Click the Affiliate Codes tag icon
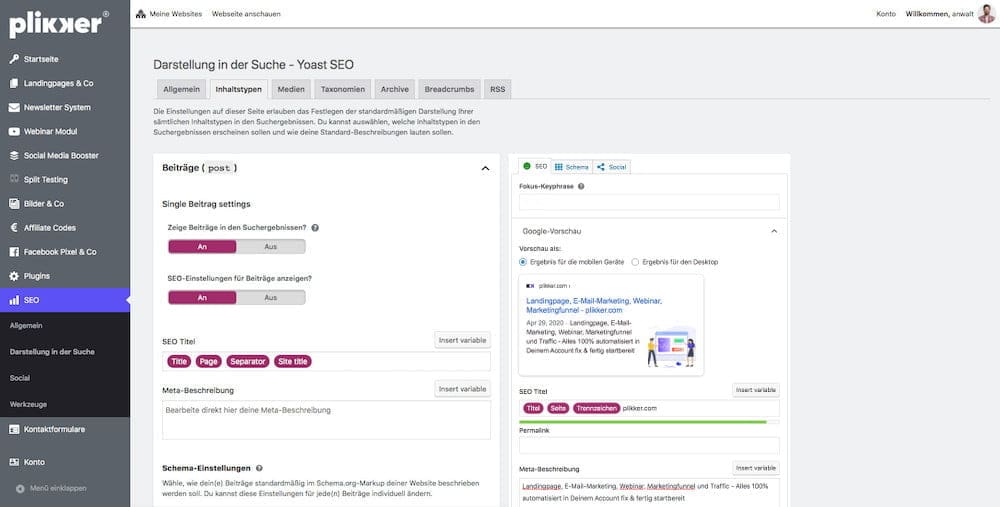 pyautogui.click(x=14, y=227)
